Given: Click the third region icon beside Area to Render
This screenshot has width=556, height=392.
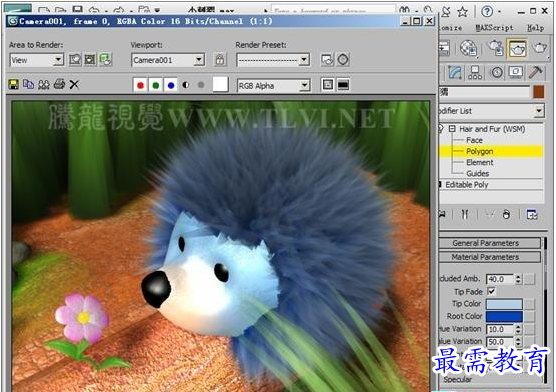Looking at the screenshot, I should [x=106, y=60].
